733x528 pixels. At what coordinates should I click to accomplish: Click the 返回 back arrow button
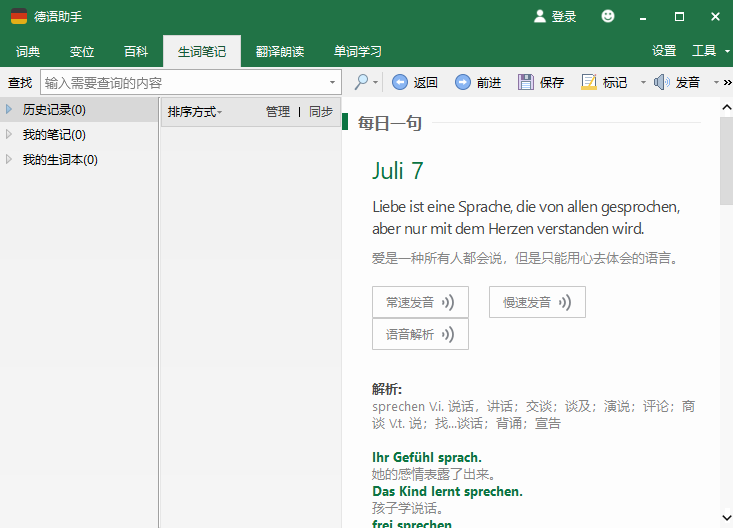click(400, 82)
